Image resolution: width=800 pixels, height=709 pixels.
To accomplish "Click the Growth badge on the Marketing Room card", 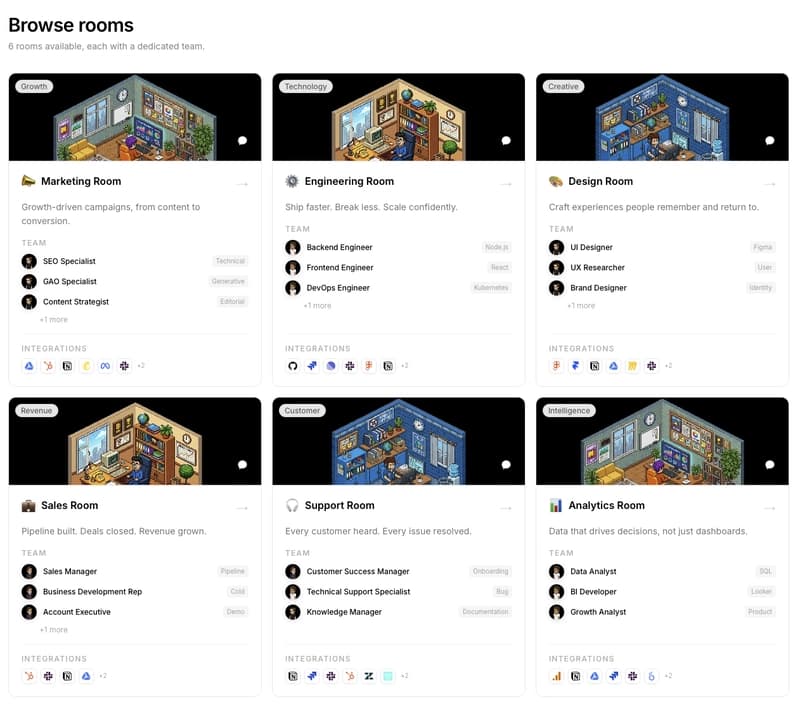I will (x=33, y=86).
